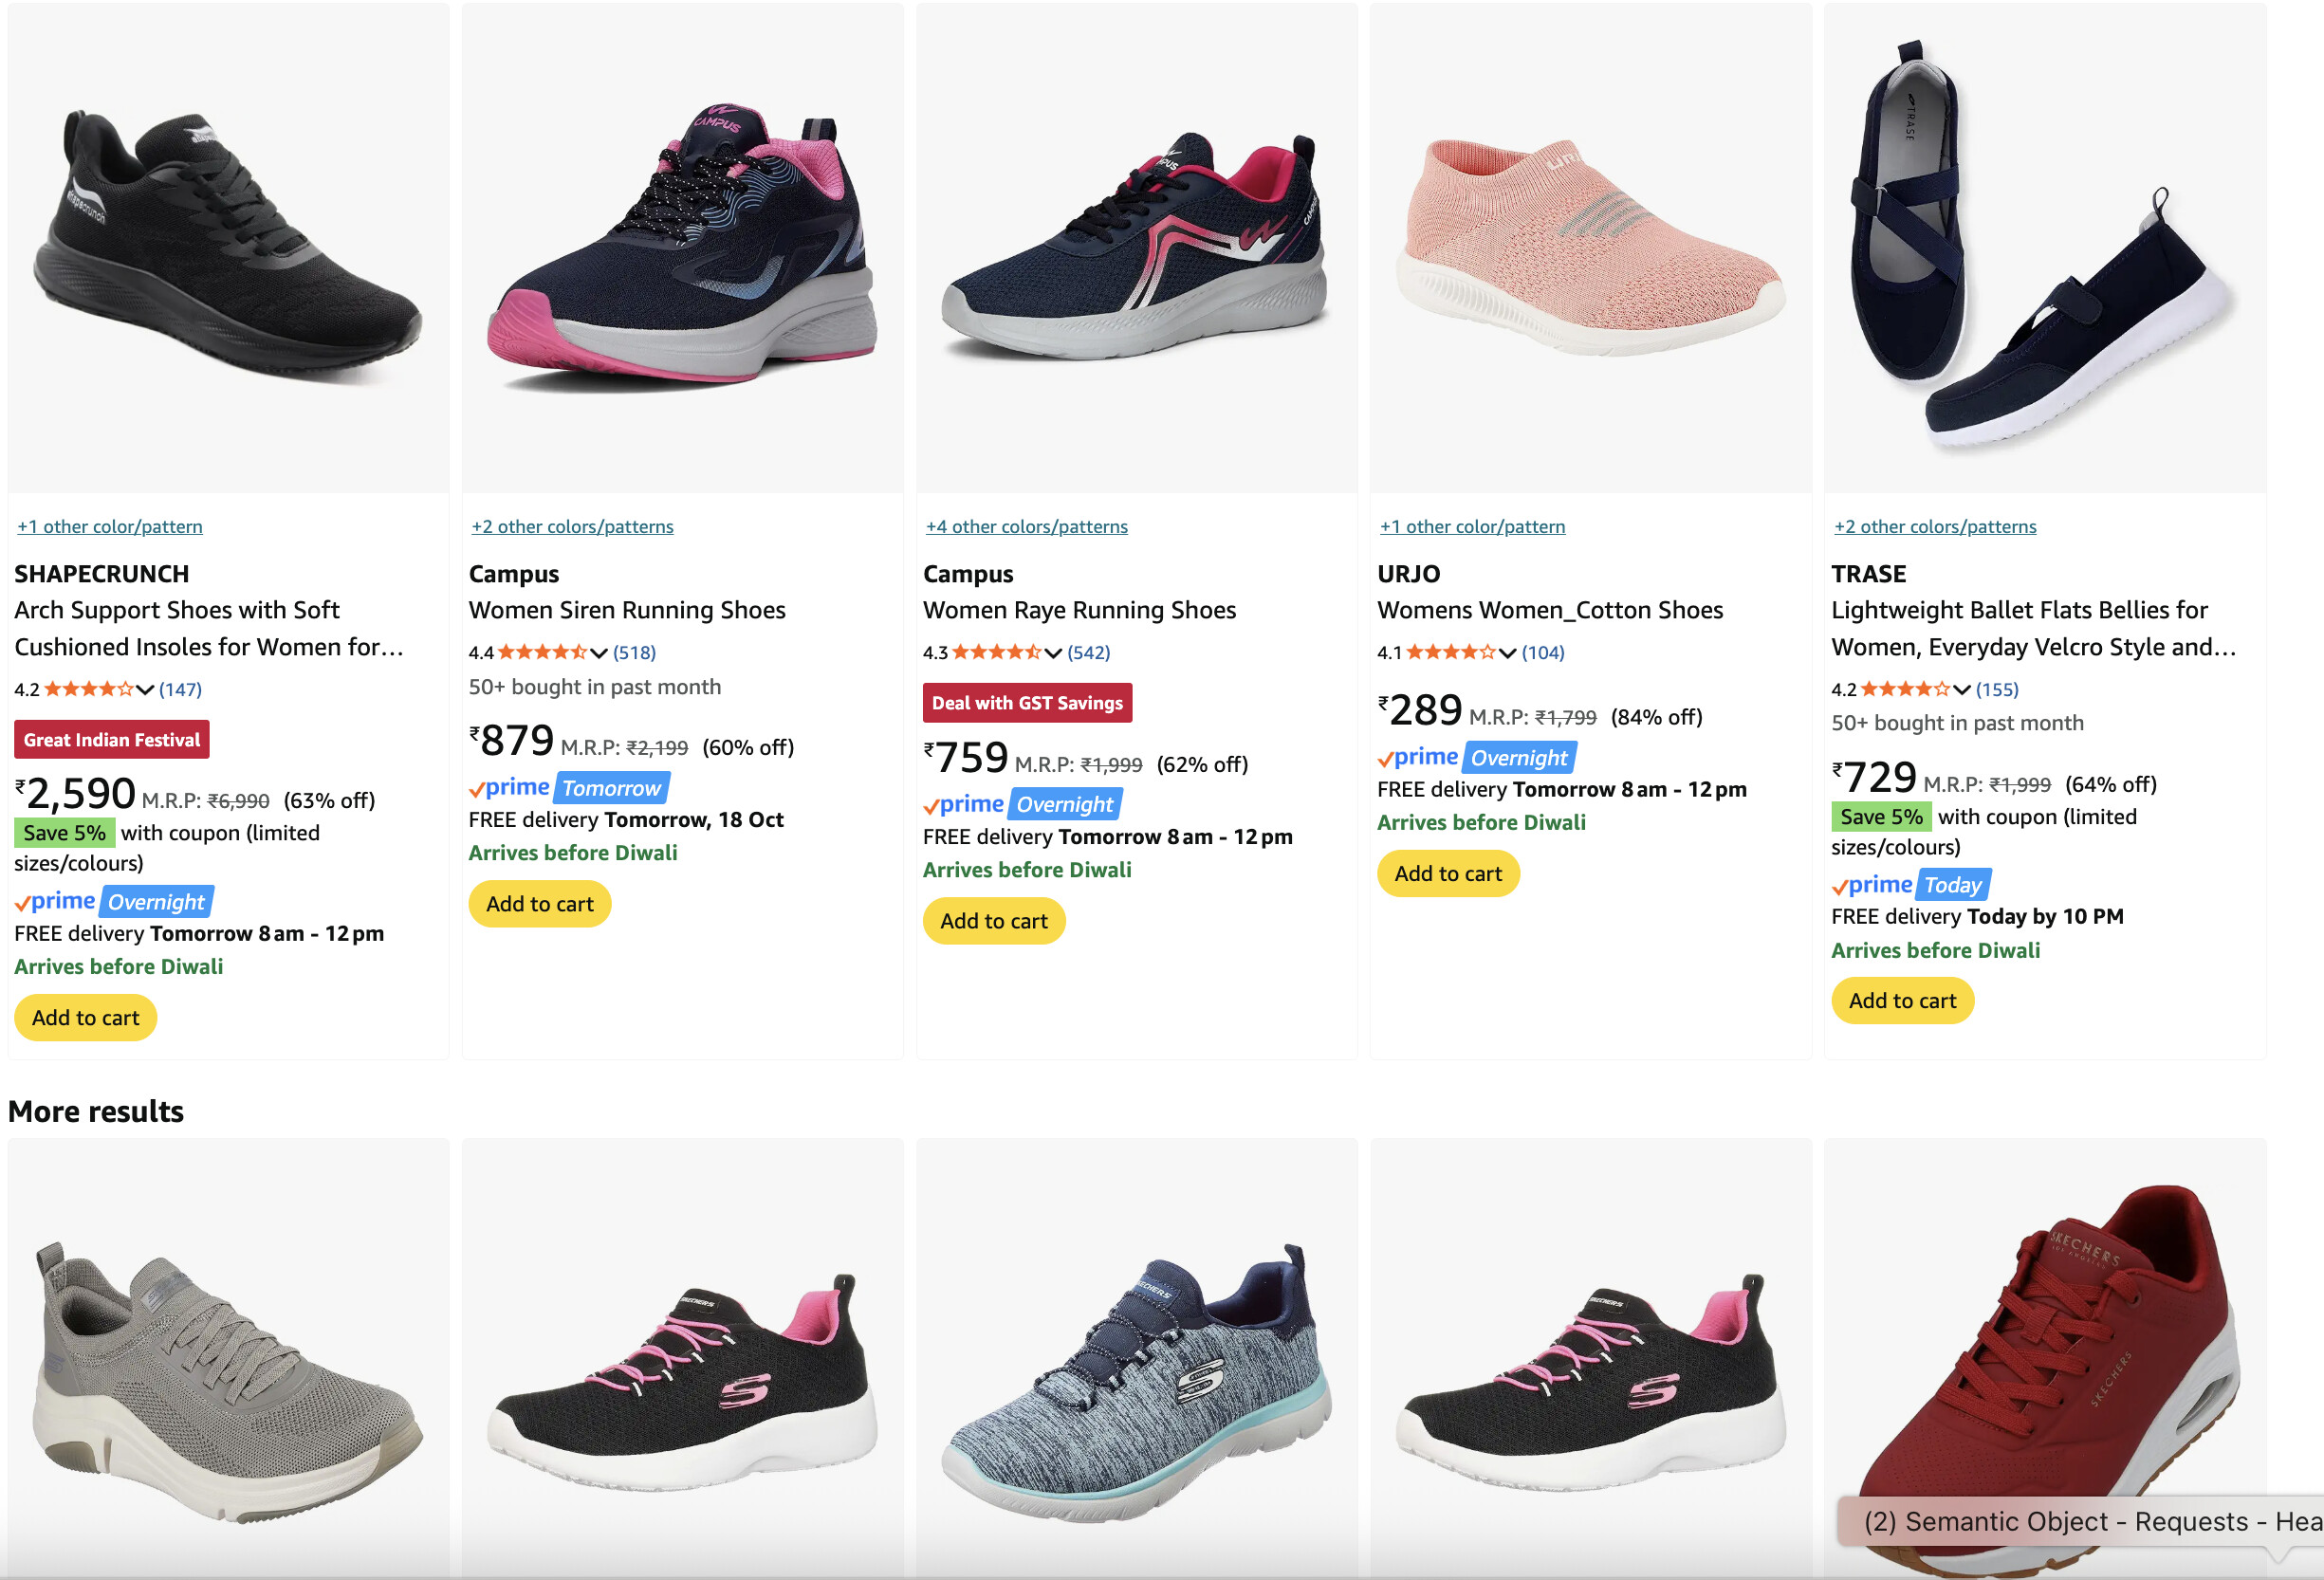Add Campus Women Siren Running Shoes to cart
Screen dimensions: 2324x1580
[539, 904]
